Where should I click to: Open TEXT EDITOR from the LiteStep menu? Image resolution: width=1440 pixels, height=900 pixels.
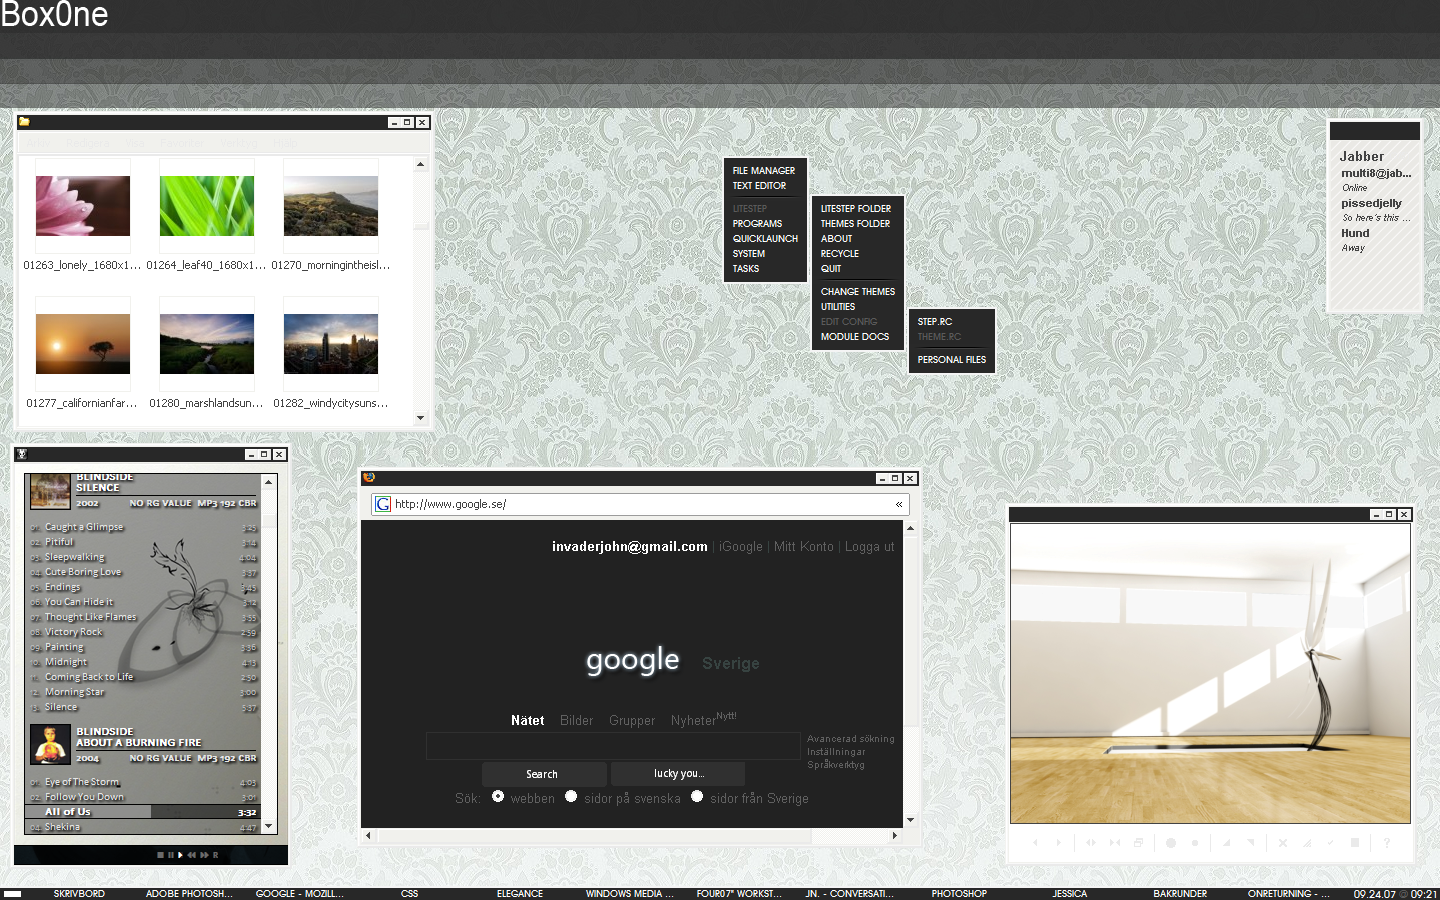pyautogui.click(x=759, y=186)
